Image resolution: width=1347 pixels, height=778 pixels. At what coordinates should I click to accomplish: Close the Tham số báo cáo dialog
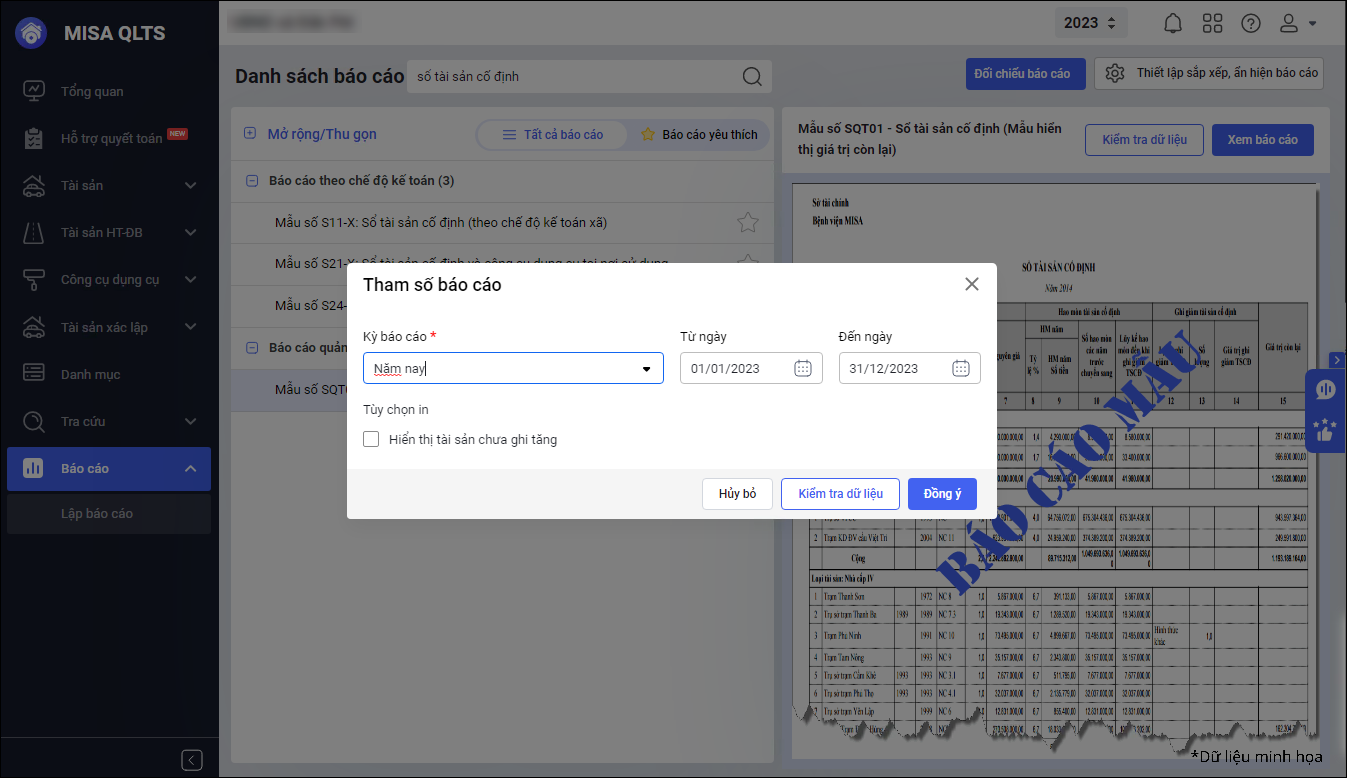pyautogui.click(x=972, y=285)
